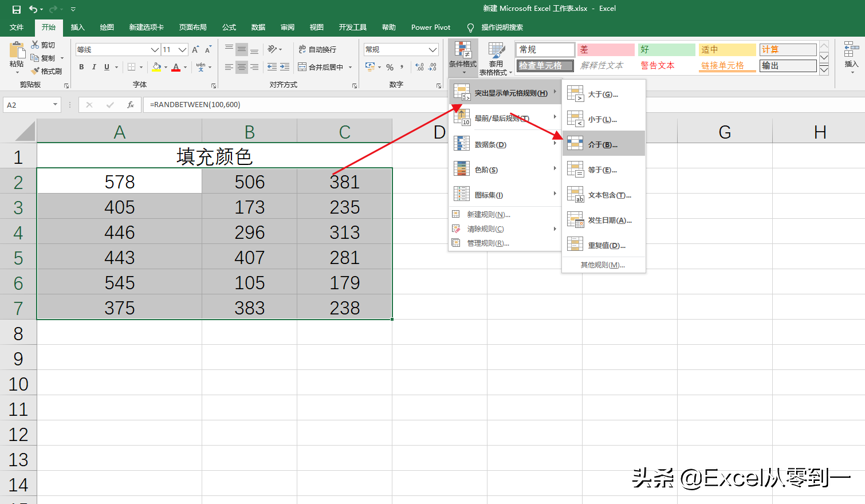Click the Cut (剪切) scissors icon
865x504 pixels.
point(35,45)
